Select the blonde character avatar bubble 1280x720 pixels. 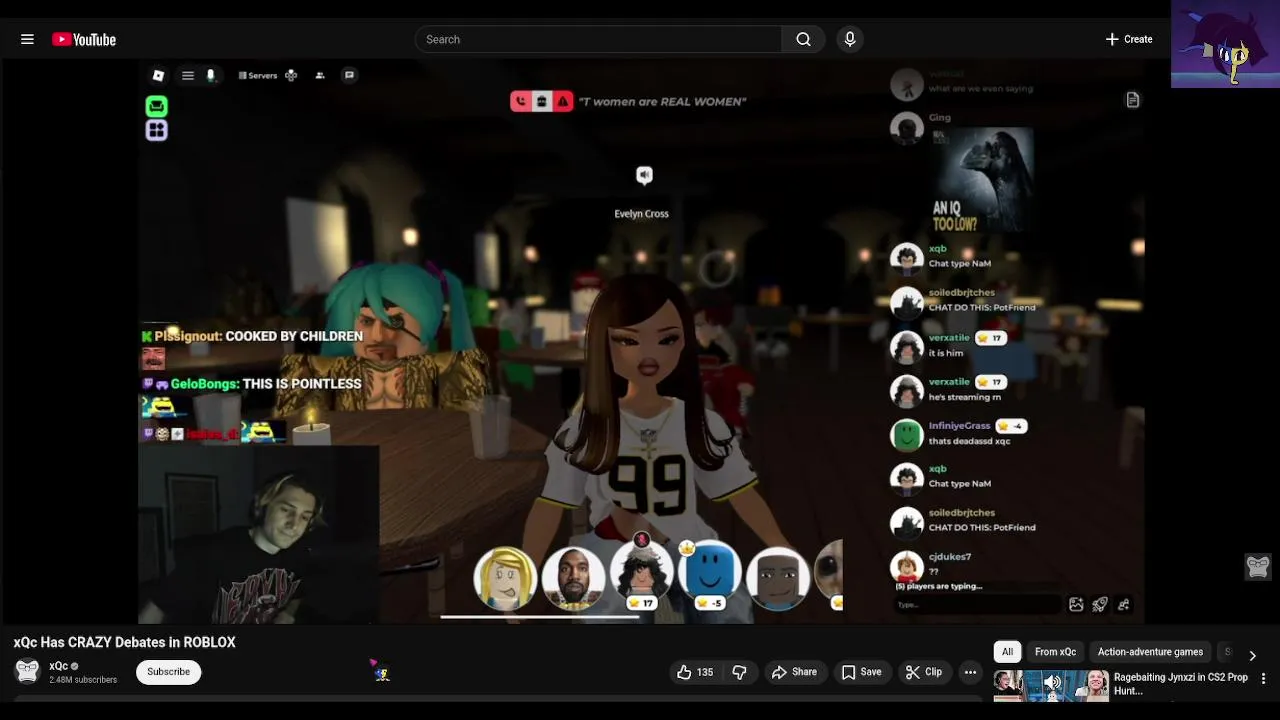tap(505, 578)
